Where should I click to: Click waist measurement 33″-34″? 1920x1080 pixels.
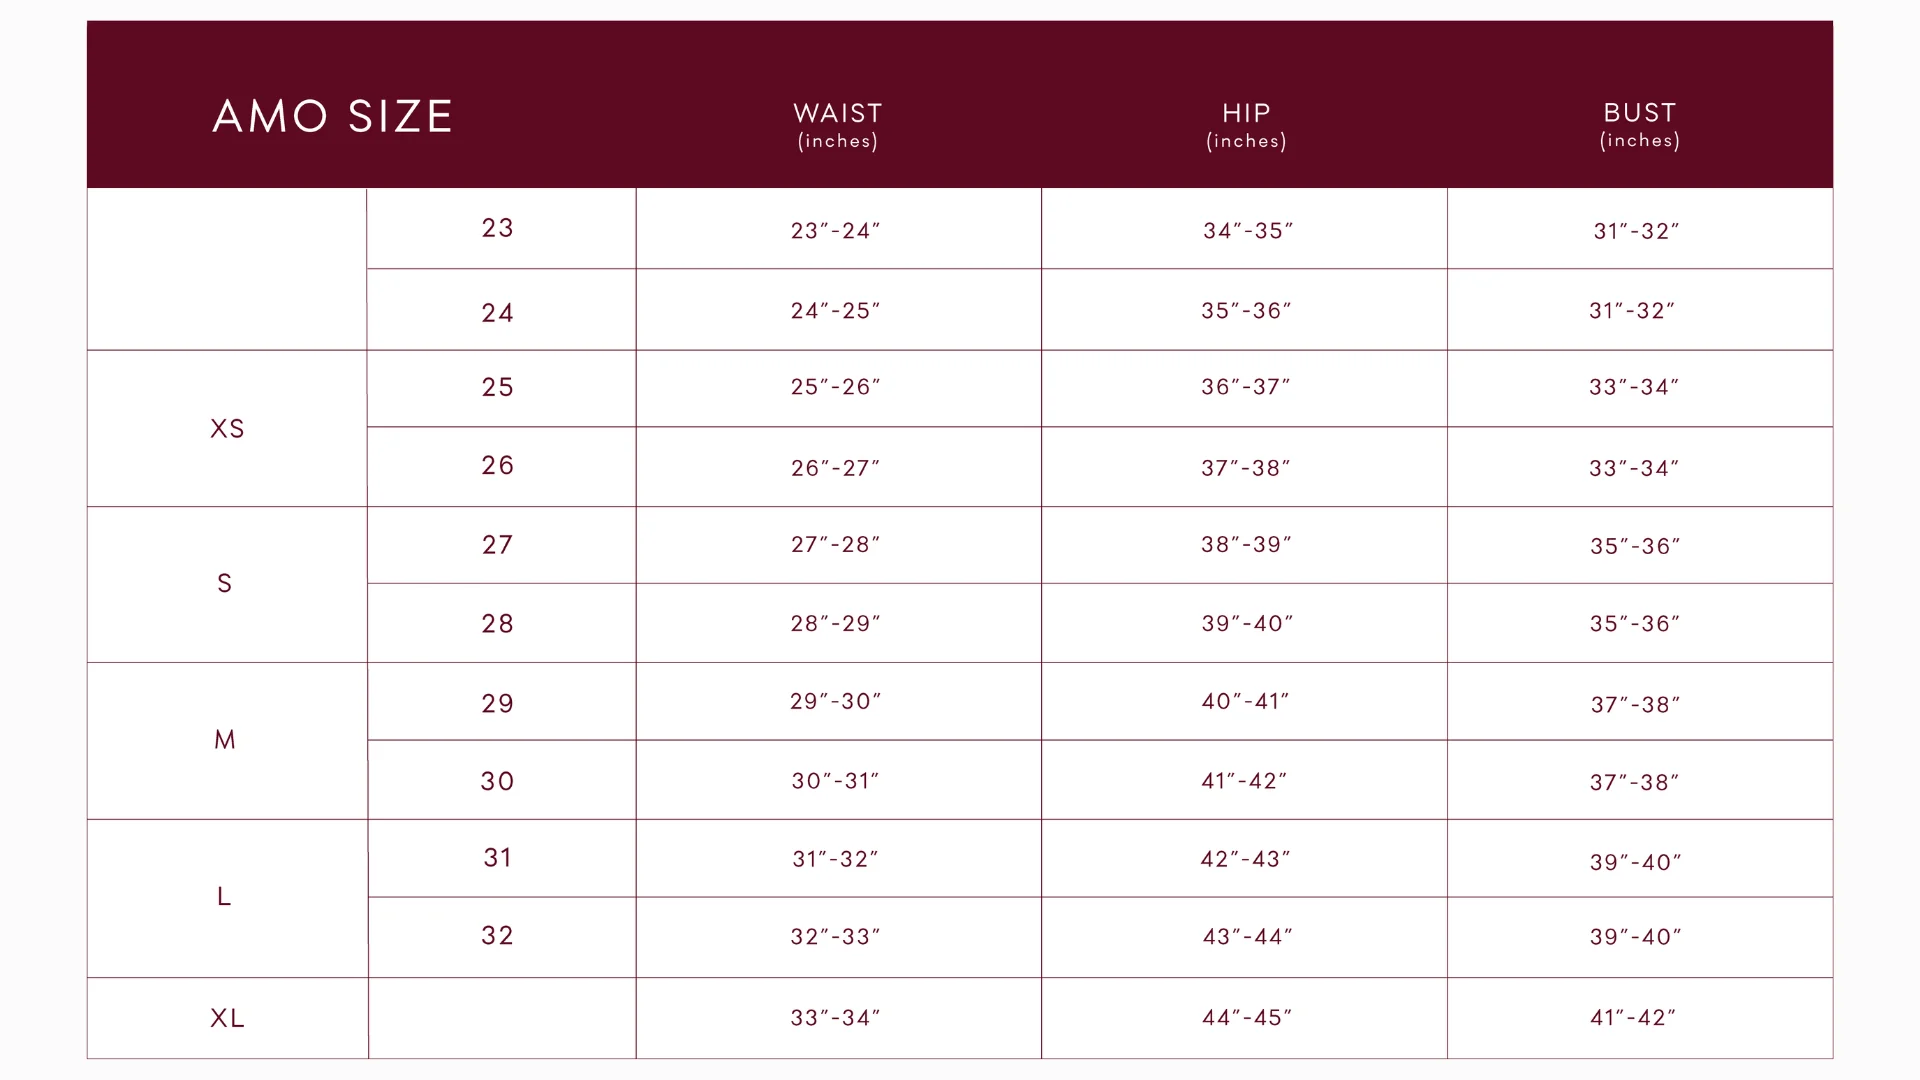[836, 1018]
